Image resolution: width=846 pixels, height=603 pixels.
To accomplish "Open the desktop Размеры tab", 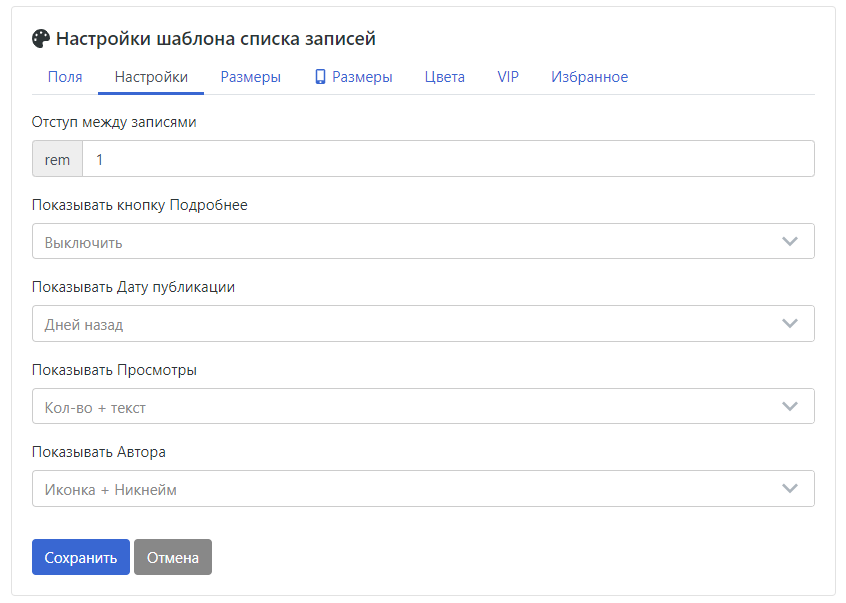I will (250, 77).
